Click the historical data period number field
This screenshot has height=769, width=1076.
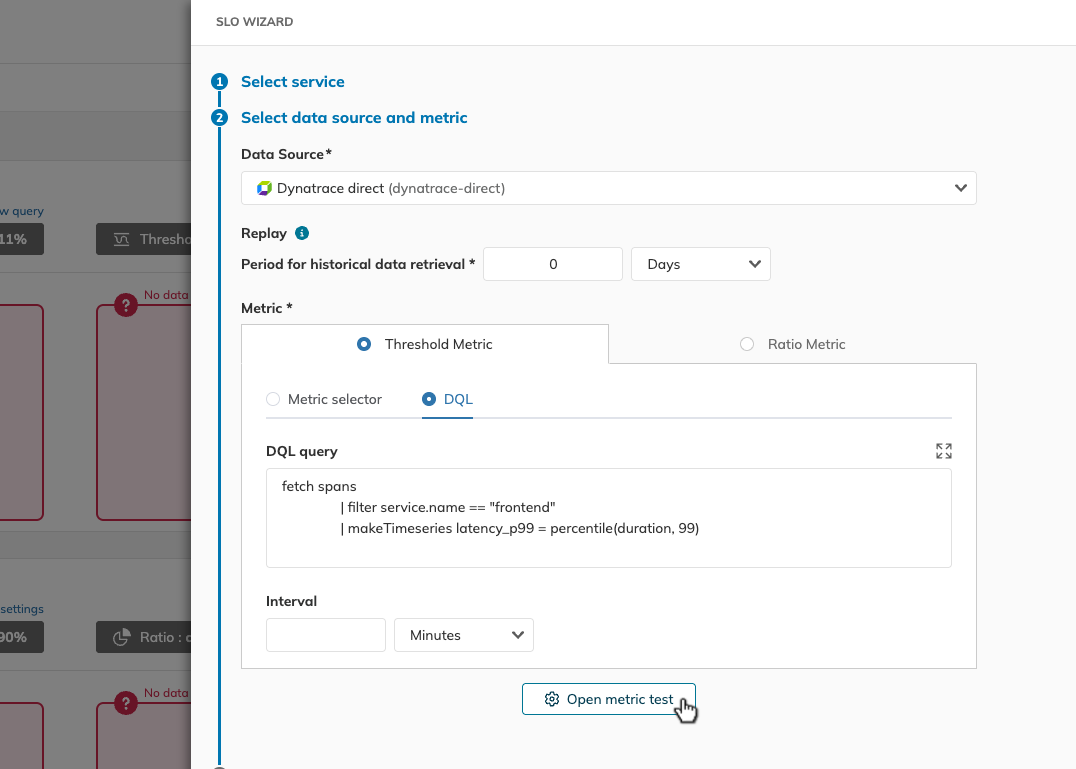pos(553,264)
